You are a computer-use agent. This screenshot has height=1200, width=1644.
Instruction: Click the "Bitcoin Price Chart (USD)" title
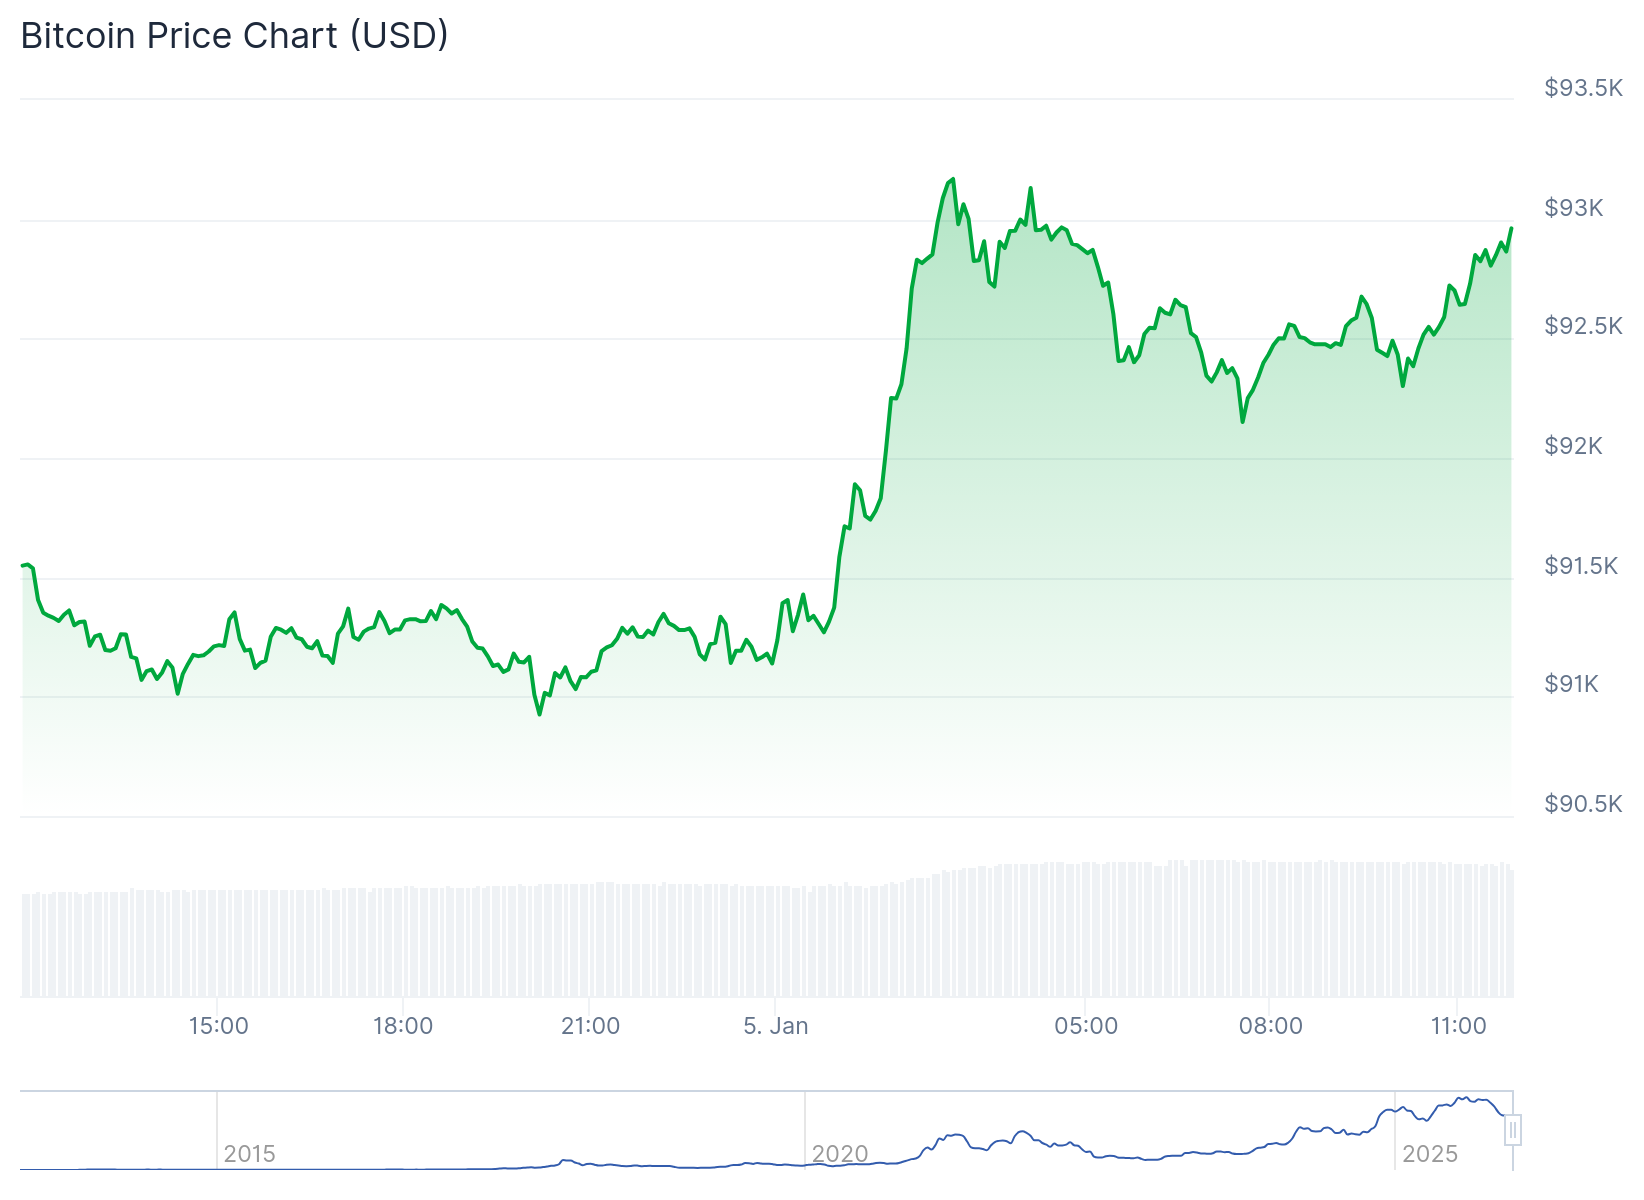click(234, 36)
